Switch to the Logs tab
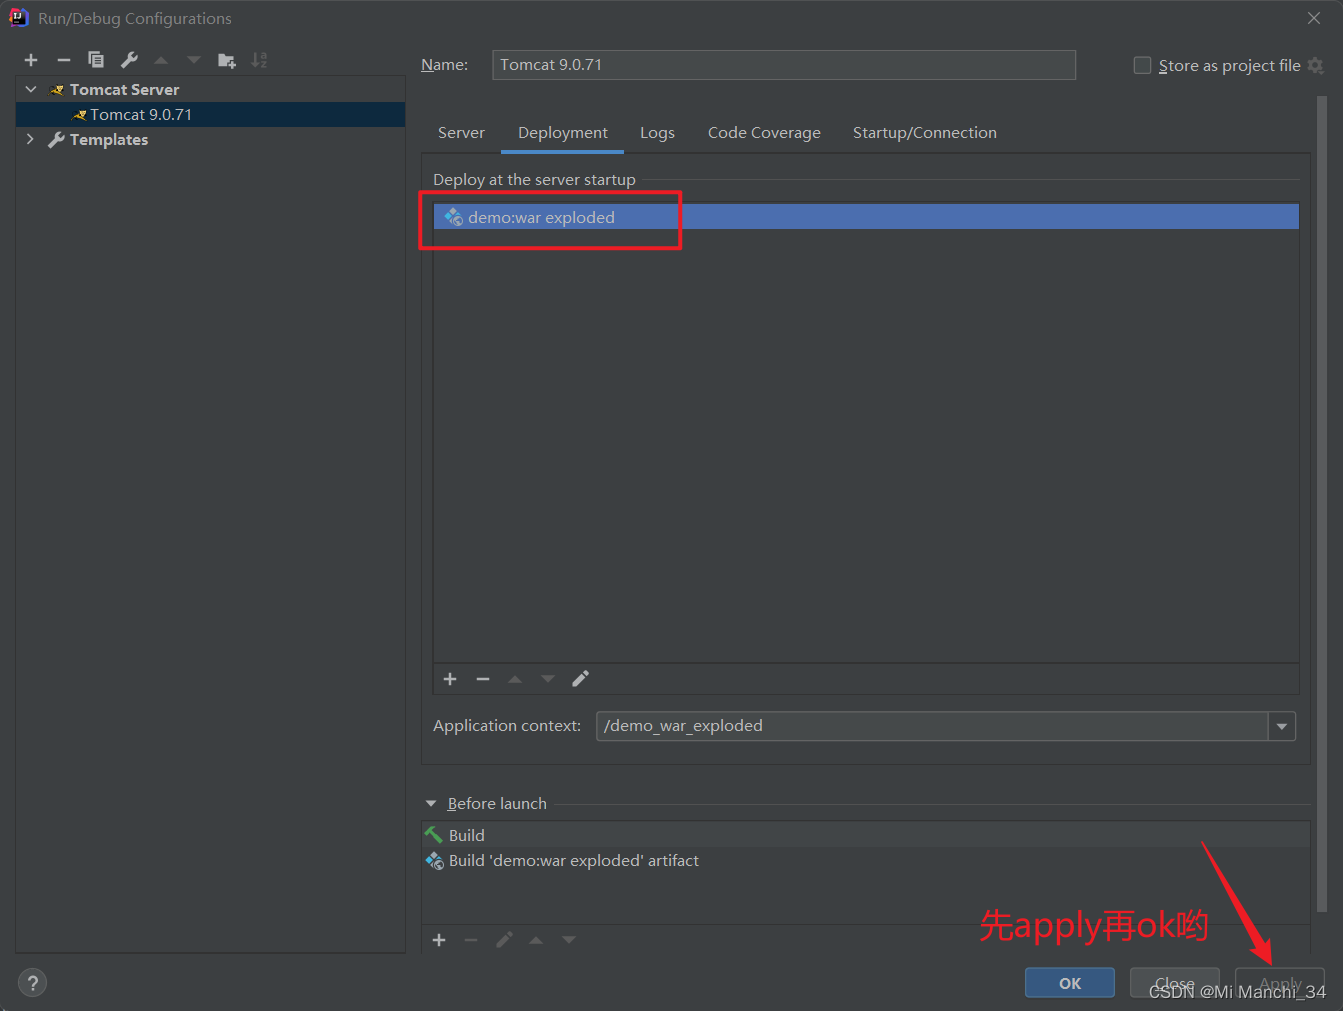1343x1011 pixels. tap(657, 133)
